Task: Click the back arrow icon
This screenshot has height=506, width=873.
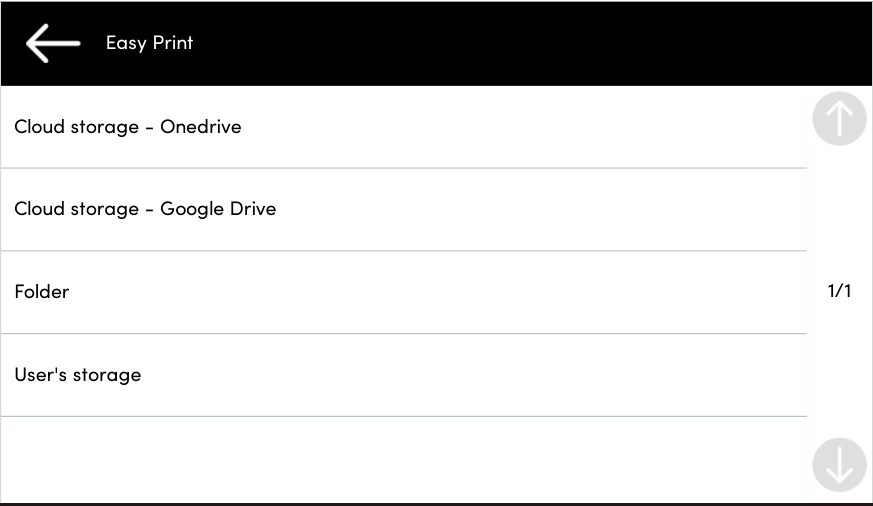Action: [x=52, y=44]
